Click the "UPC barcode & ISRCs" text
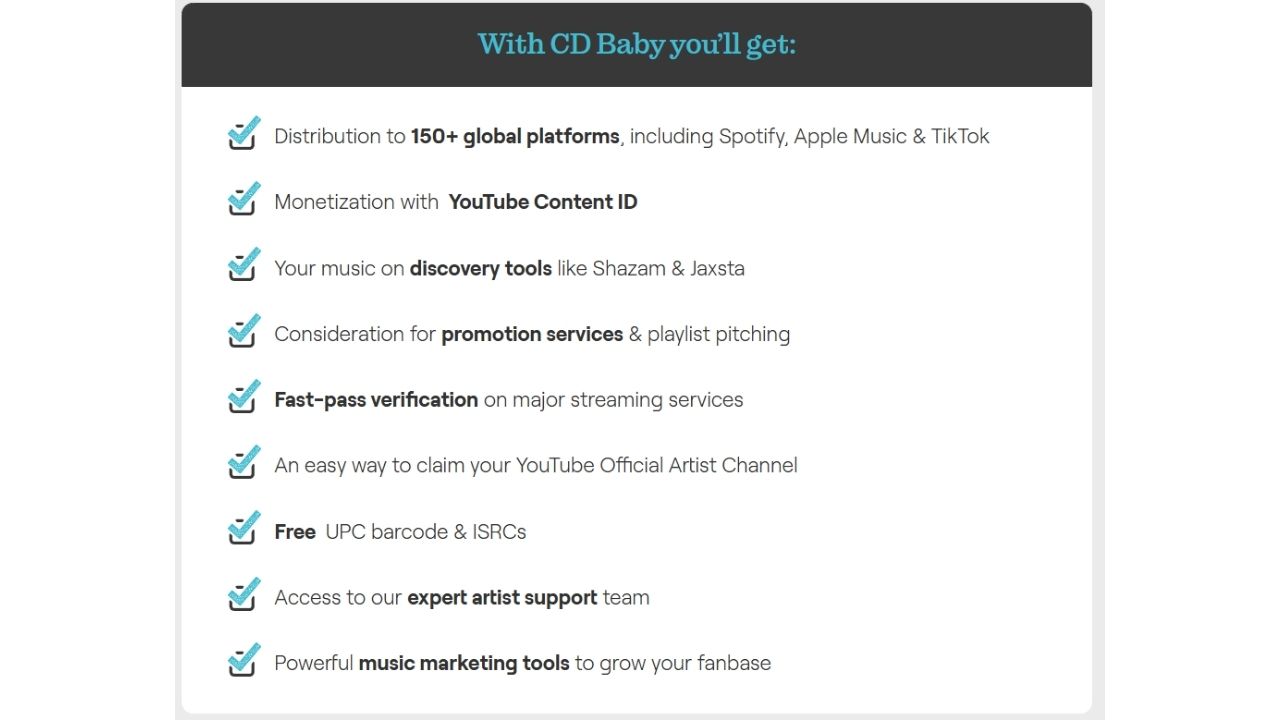The image size is (1280, 720). (x=426, y=532)
